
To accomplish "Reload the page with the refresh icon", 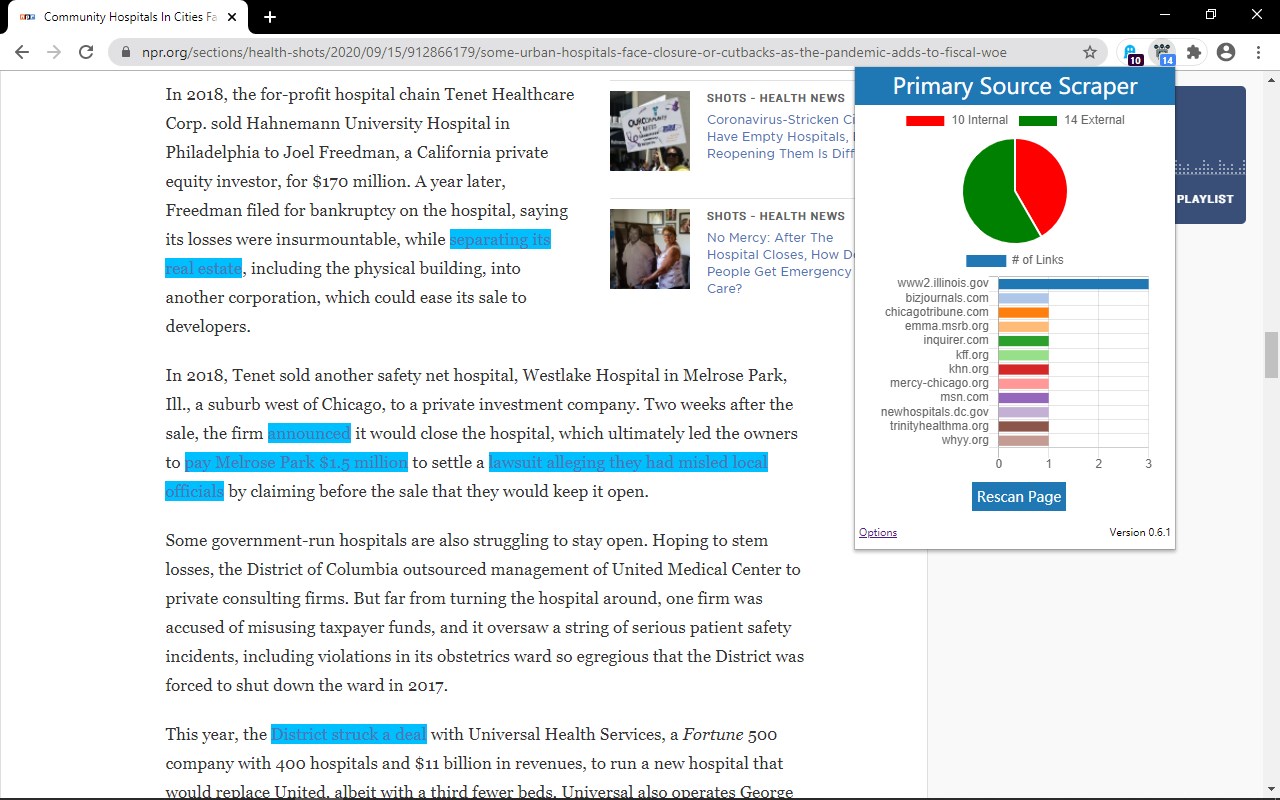I will click(x=86, y=52).
